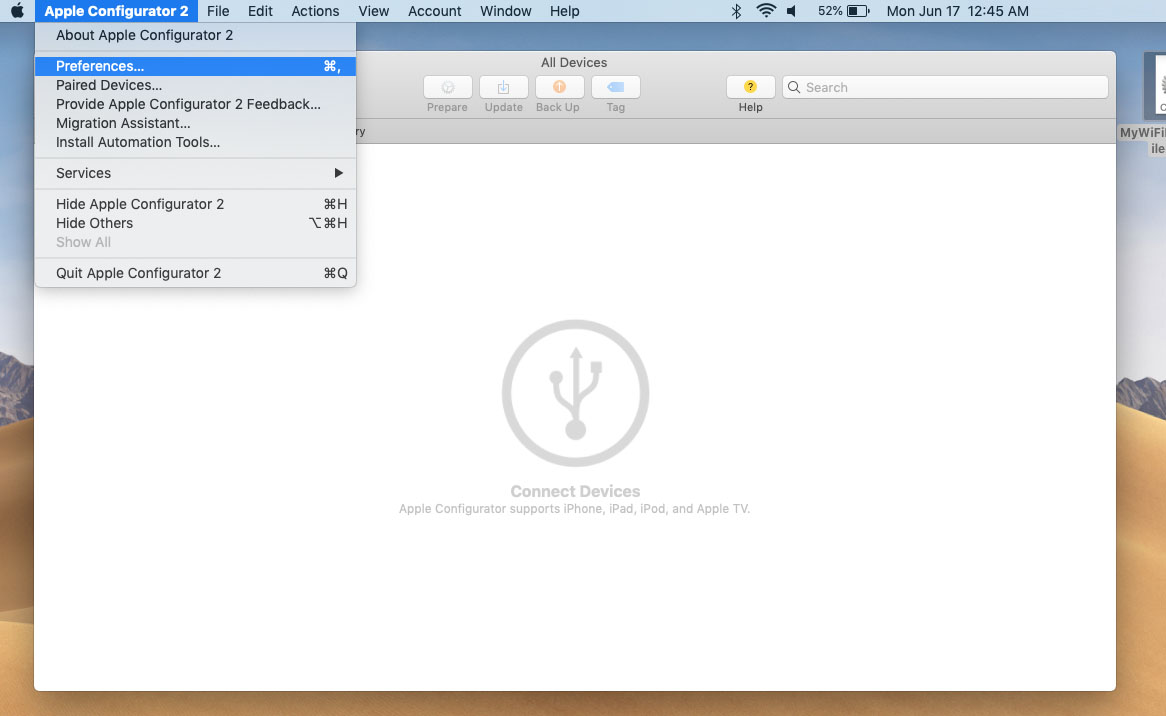Click into the Search field
1166x716 pixels.
tap(945, 88)
